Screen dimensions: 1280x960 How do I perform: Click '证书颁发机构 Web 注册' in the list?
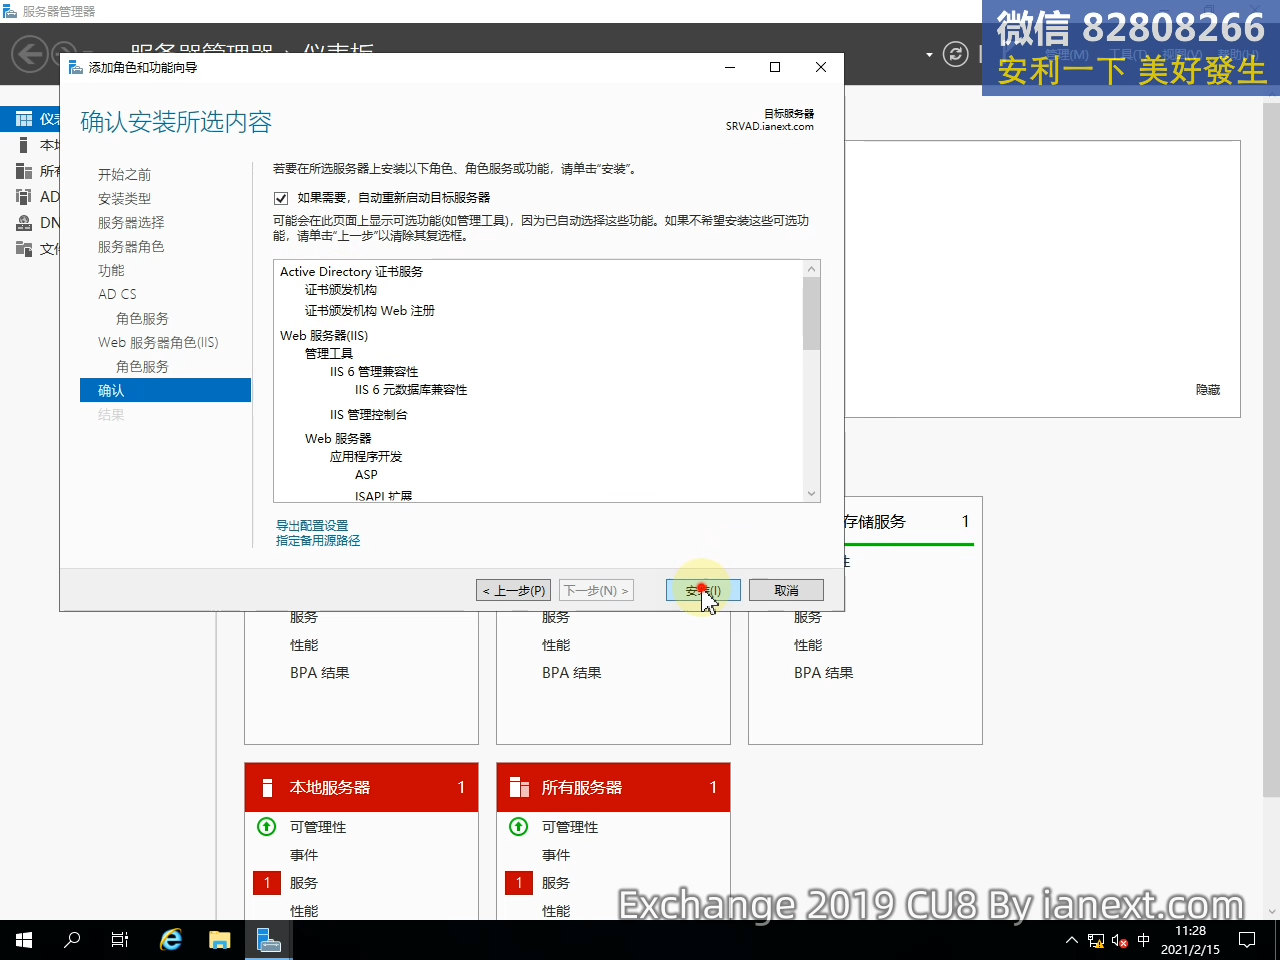370,311
